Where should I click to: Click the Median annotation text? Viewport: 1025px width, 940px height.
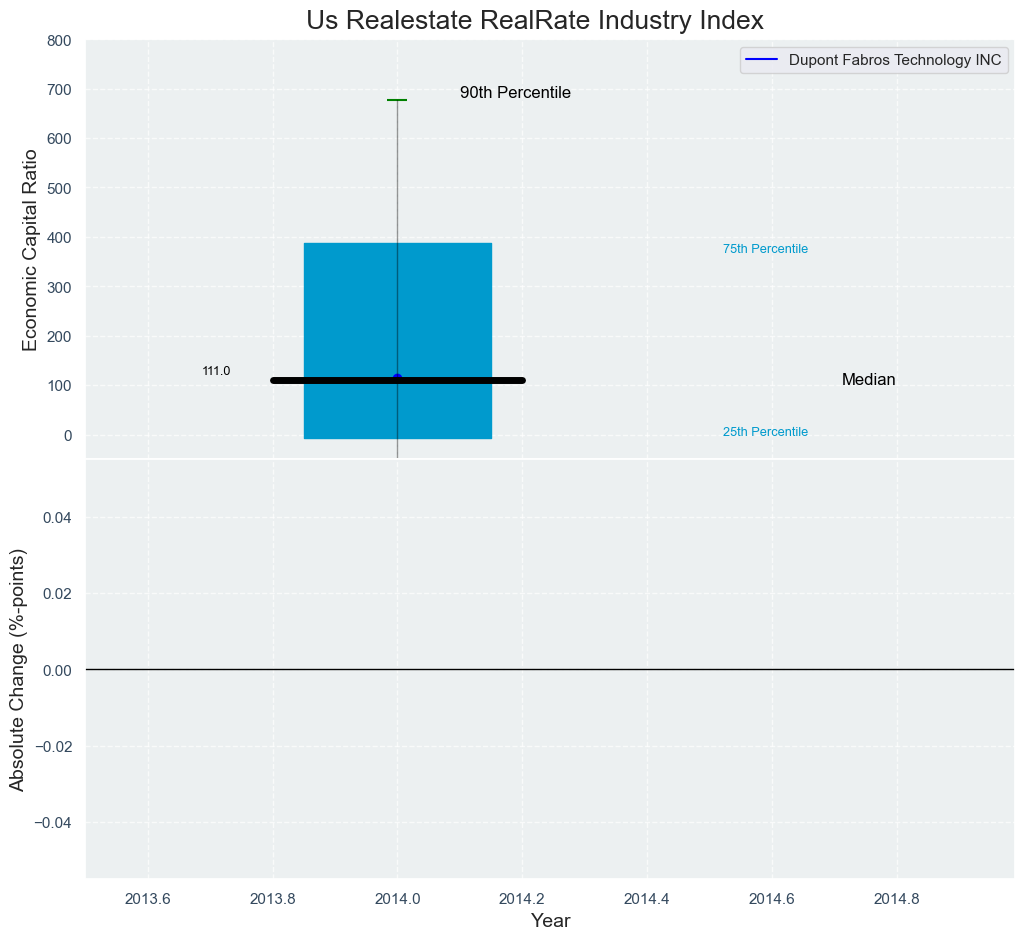click(868, 380)
